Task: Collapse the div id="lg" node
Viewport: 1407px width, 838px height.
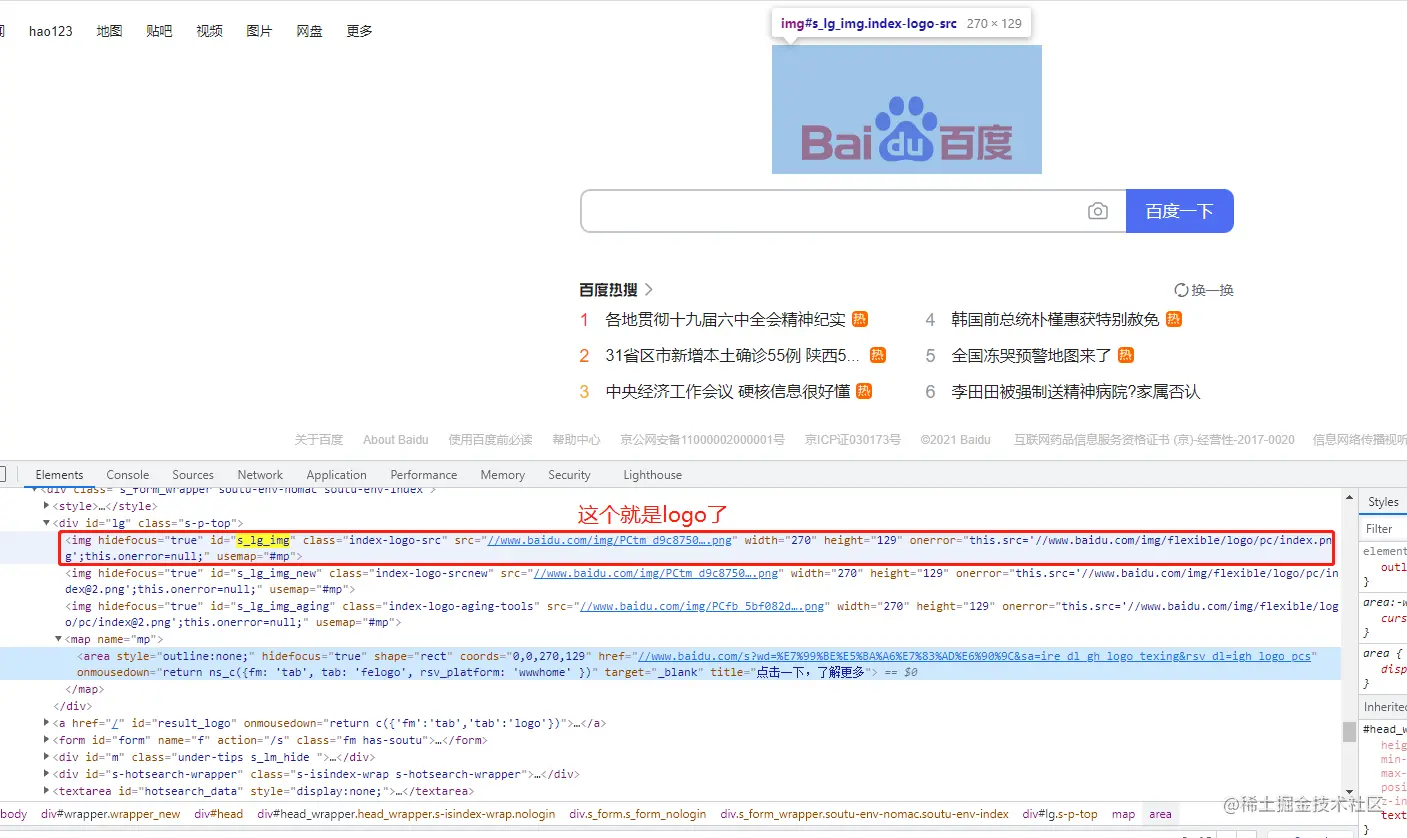Action: pos(46,523)
